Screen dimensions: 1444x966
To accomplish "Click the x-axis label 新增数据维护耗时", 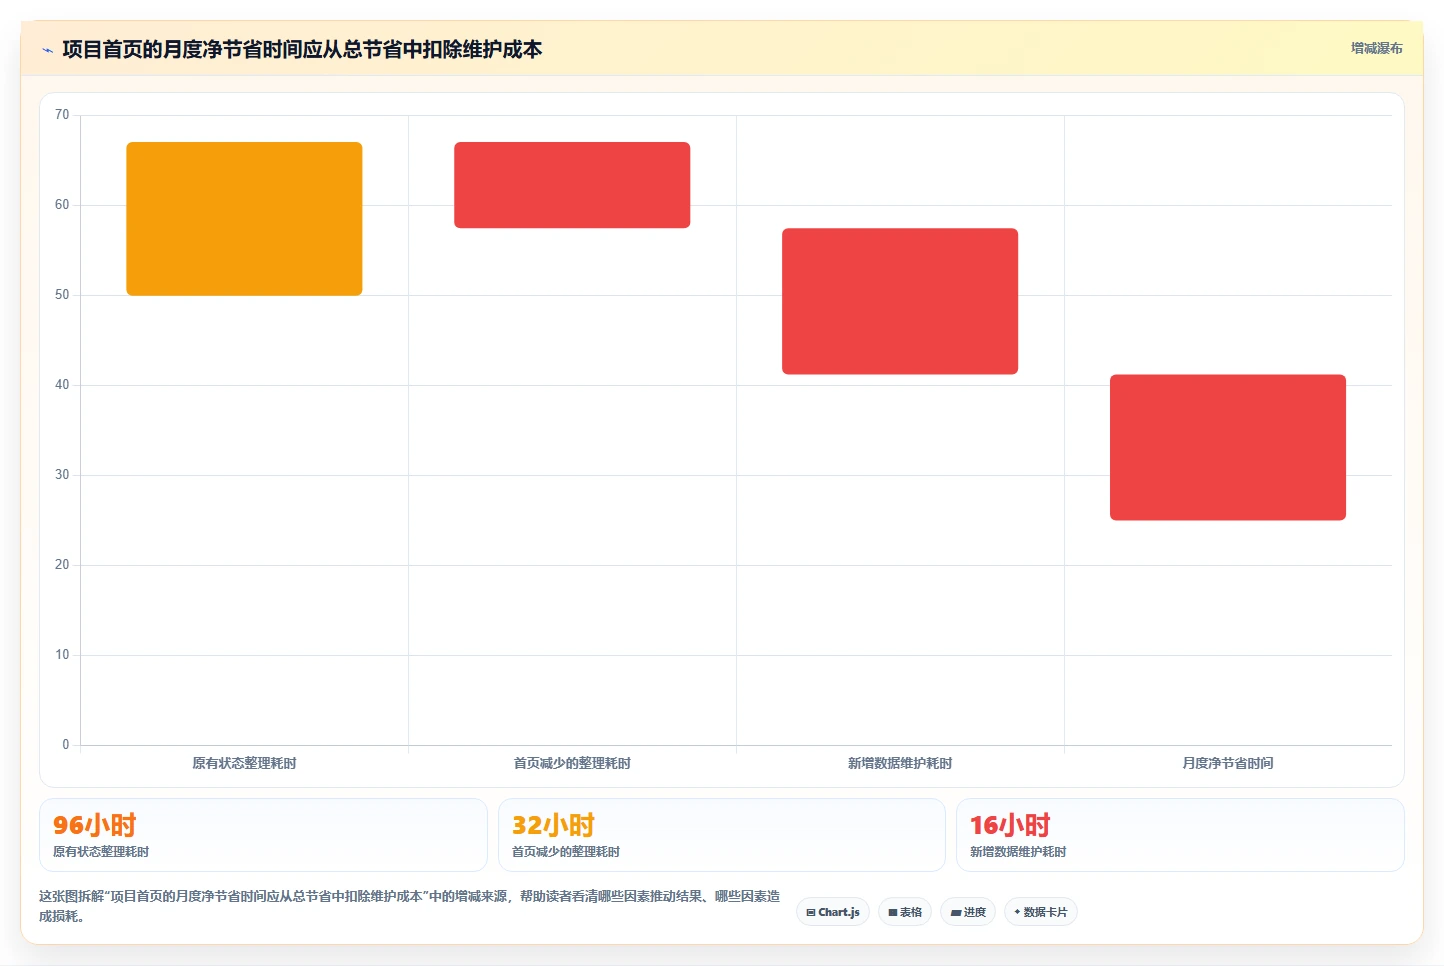I will [900, 763].
